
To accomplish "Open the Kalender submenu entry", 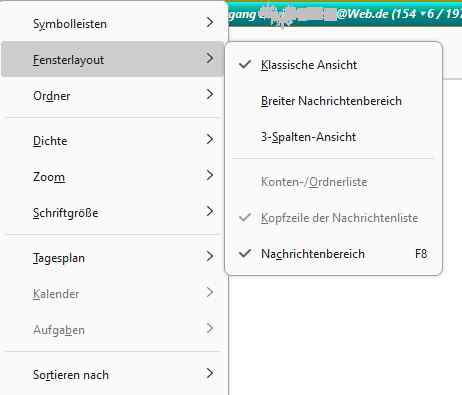I will pyautogui.click(x=113, y=293).
